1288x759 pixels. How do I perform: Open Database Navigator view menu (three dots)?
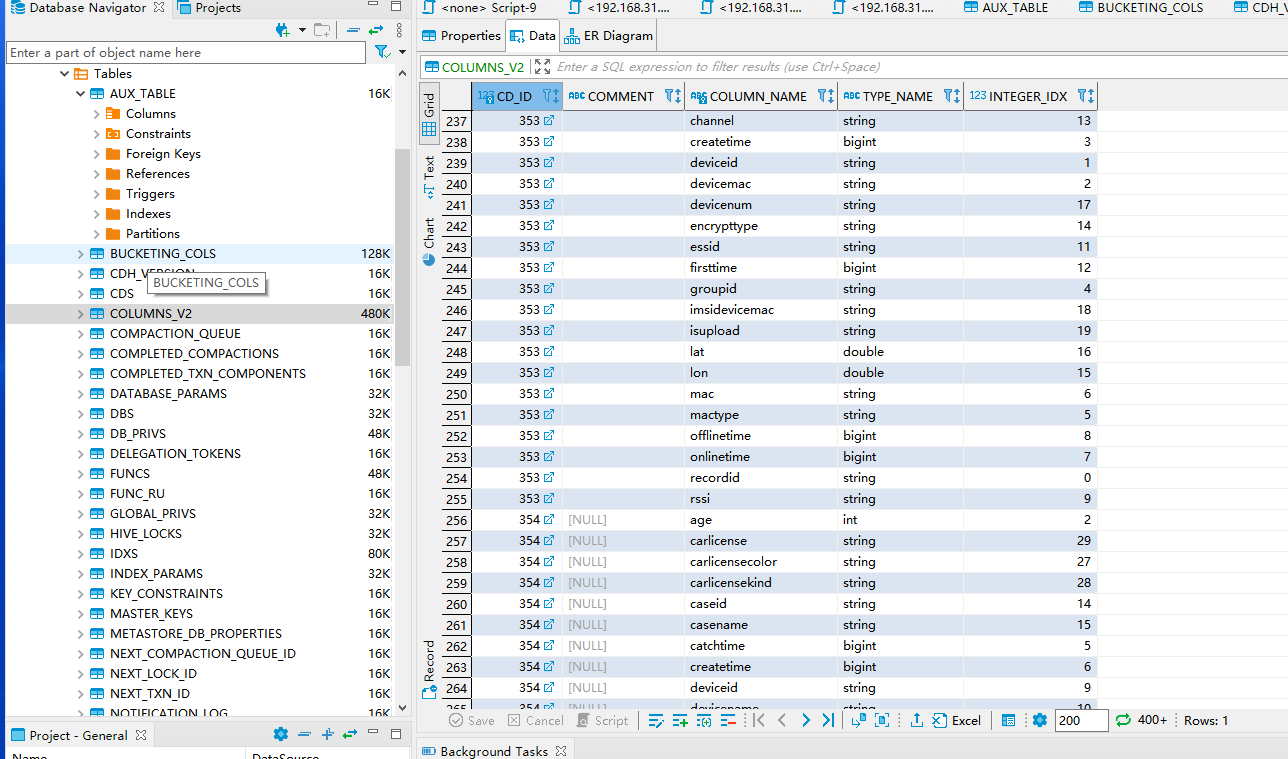[399, 31]
